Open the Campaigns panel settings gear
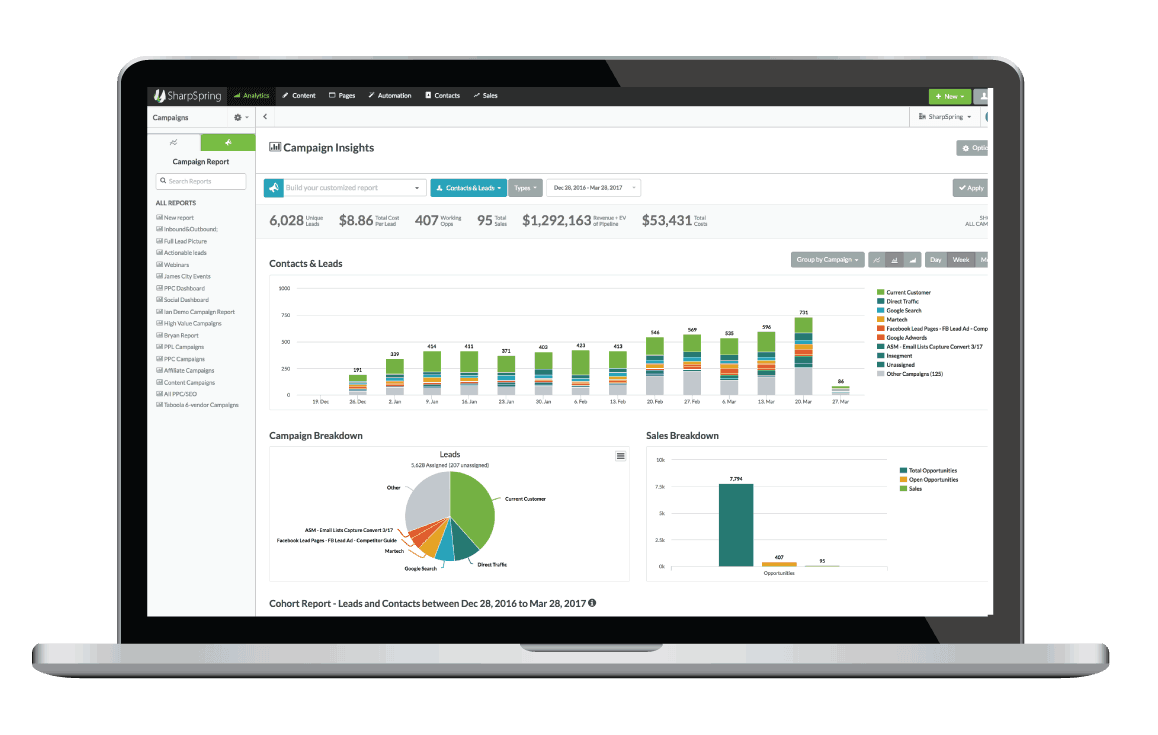The width and height of the screenshot is (1158, 735). (238, 117)
